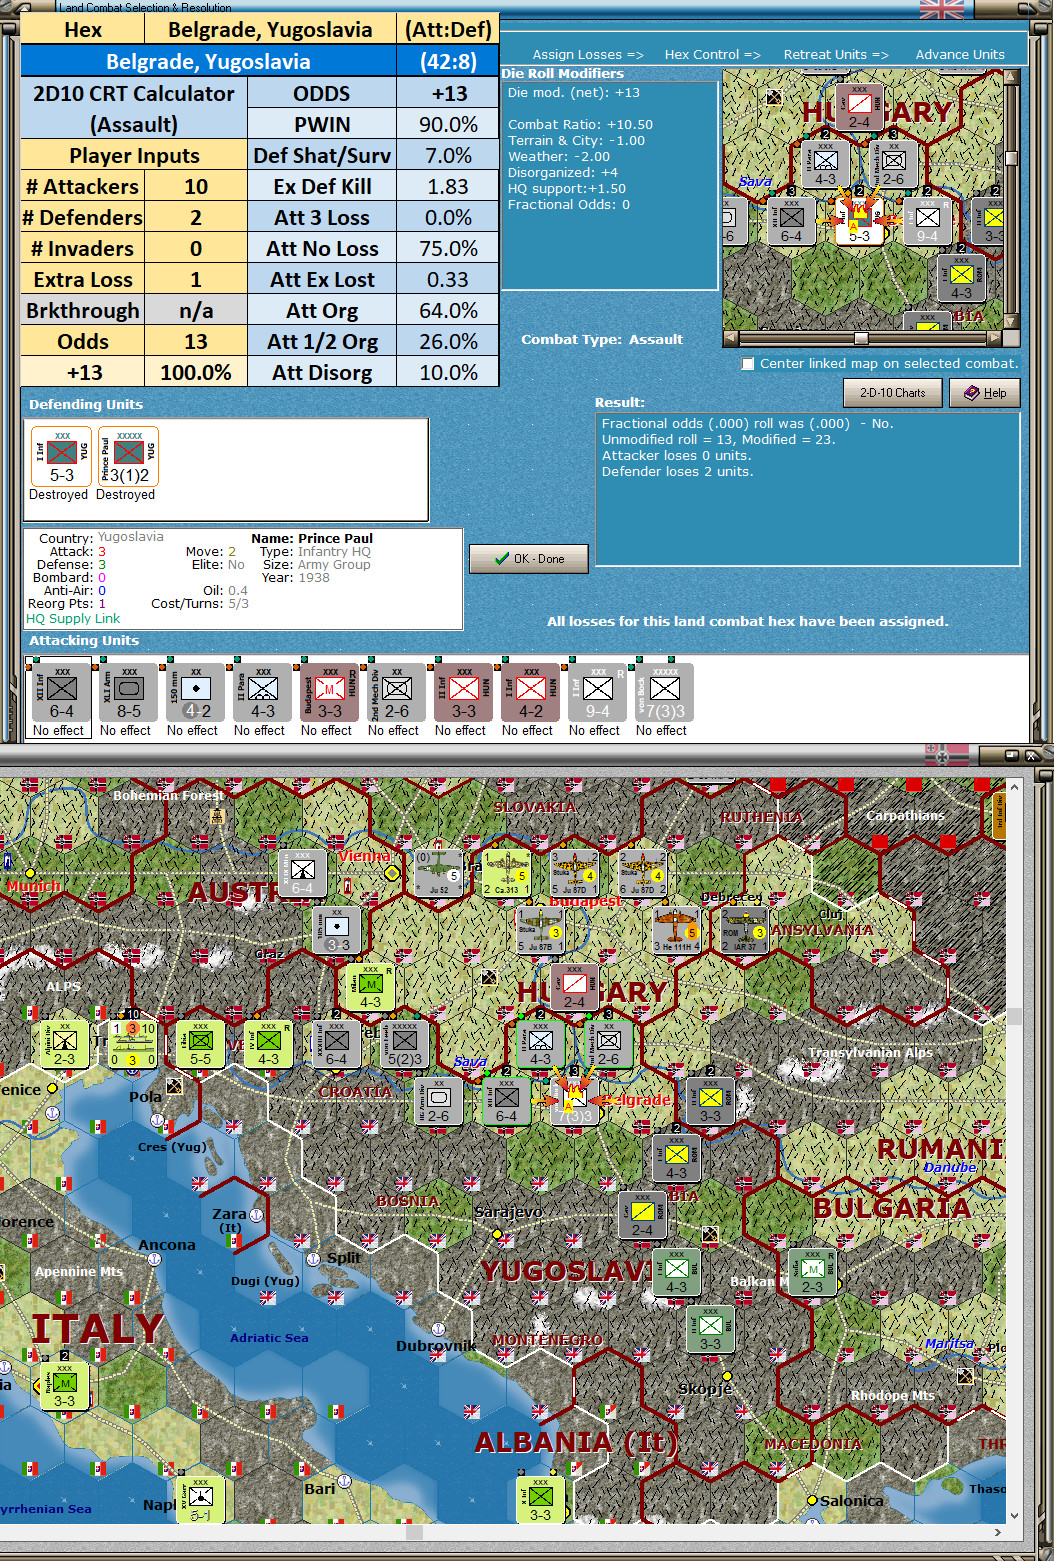Select the II Inf HUN 3-3 attacker
The height and width of the screenshot is (1561, 1054).
(463, 692)
